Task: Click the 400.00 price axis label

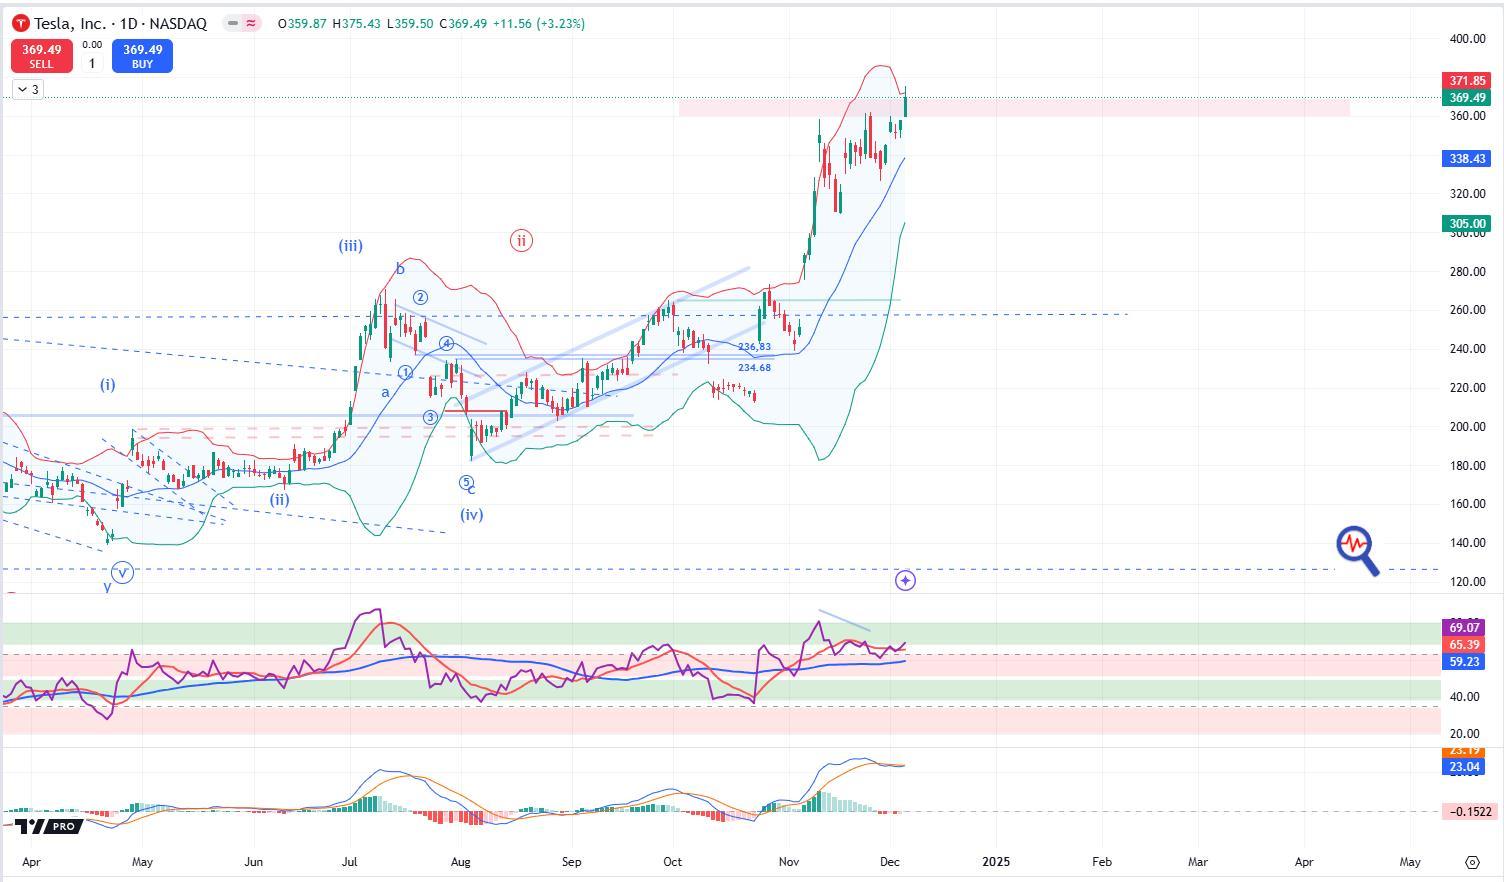Action: point(1467,39)
